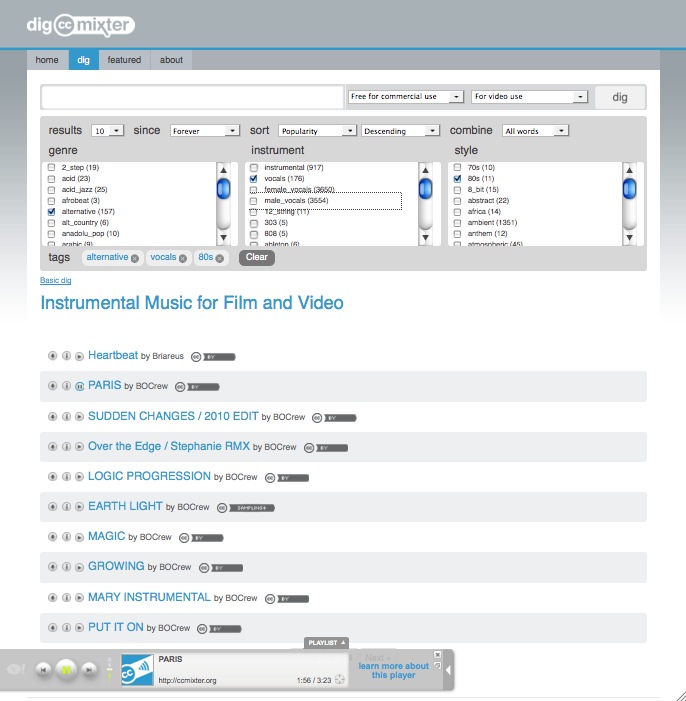Adjust the player volume slider
686x701 pixels.
109,670
